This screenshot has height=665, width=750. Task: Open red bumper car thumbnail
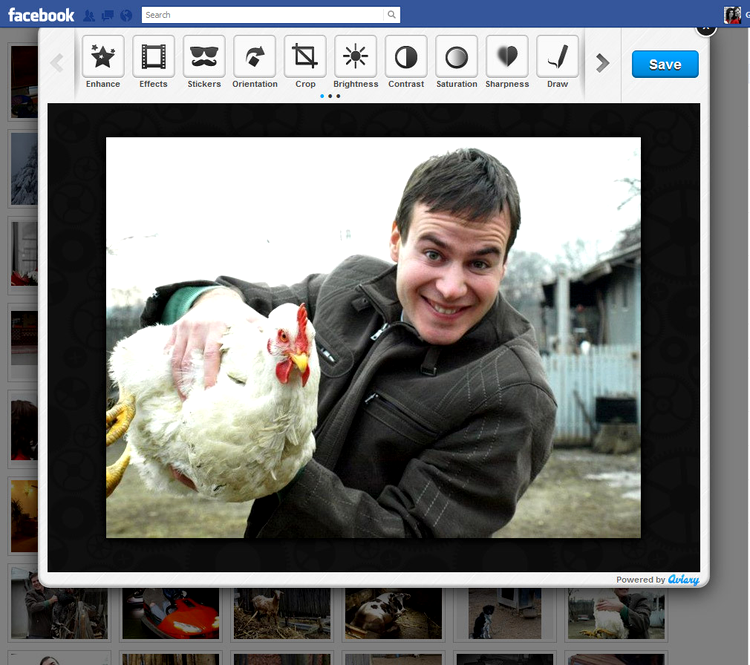coord(171,613)
